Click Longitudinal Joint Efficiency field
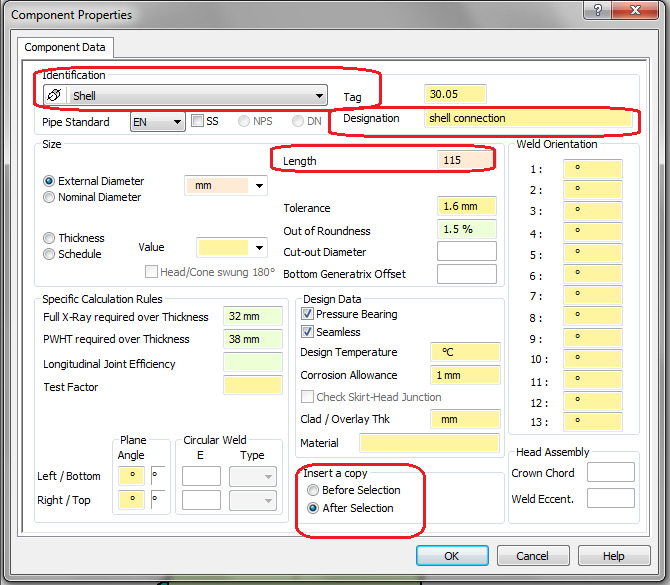 (253, 362)
